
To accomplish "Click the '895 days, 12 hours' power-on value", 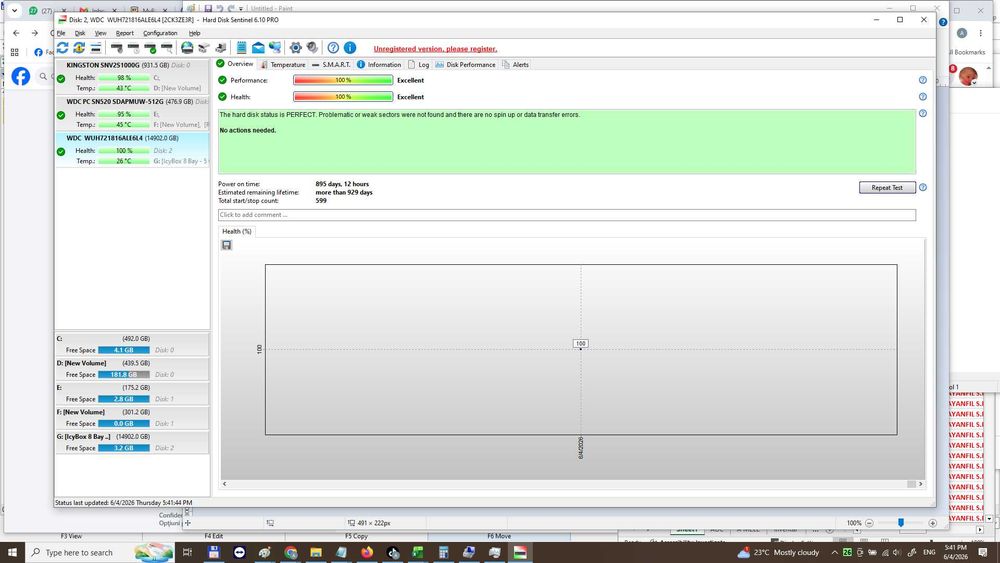I will coord(342,184).
